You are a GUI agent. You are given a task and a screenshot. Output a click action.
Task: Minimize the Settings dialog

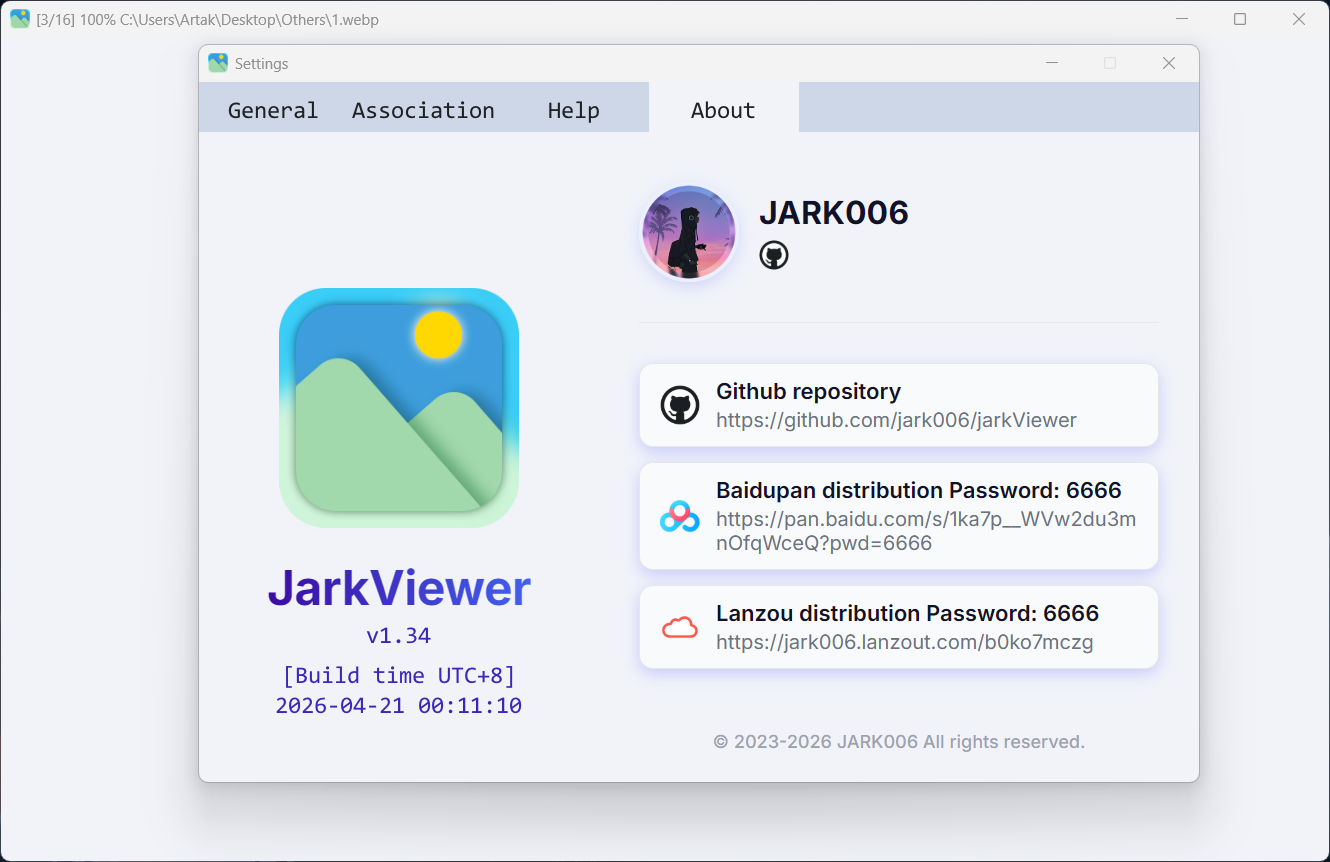[x=1052, y=63]
